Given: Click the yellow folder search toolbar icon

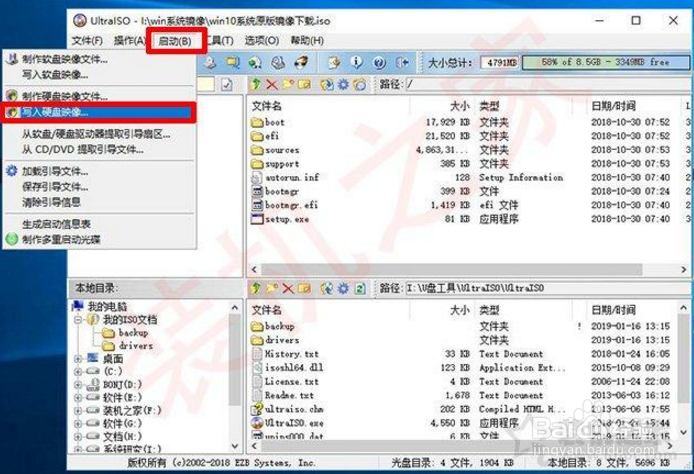Looking at the screenshot, I should (x=233, y=62).
